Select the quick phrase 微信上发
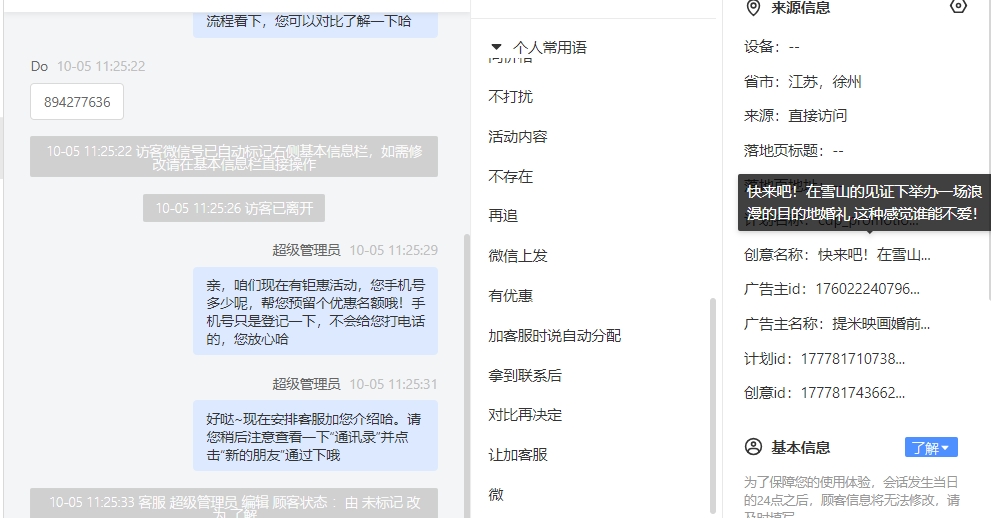Screen dimensions: 991x518 [x=518, y=256]
